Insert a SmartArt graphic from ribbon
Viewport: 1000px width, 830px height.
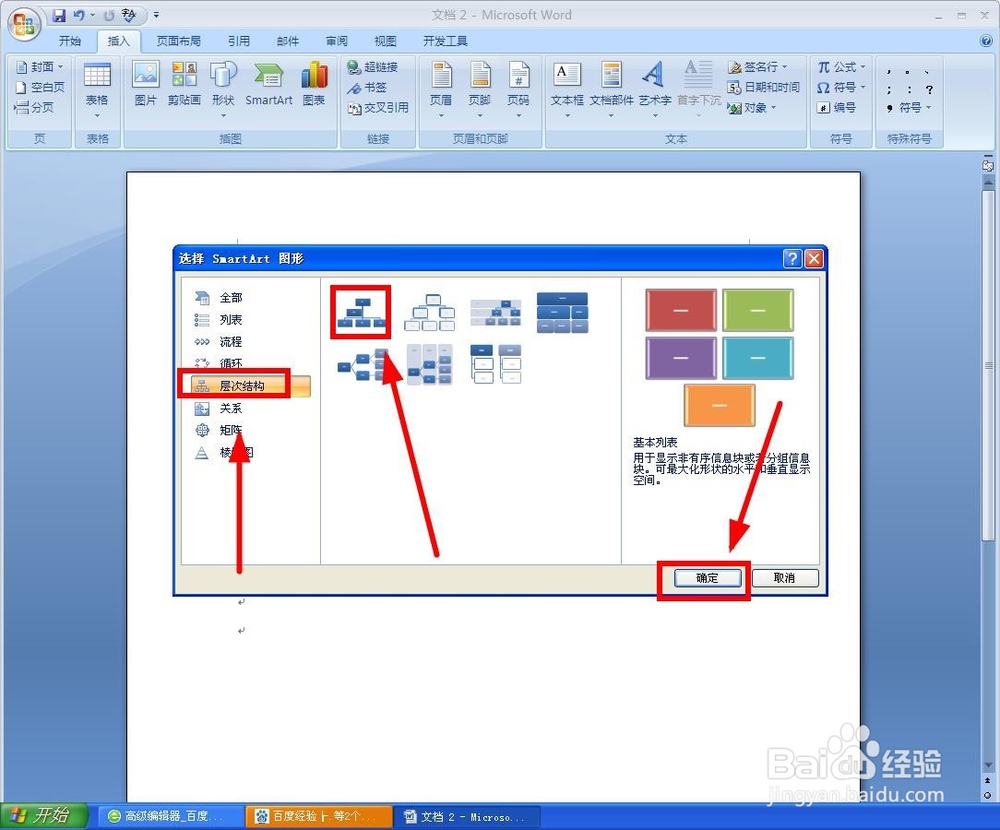click(x=268, y=84)
